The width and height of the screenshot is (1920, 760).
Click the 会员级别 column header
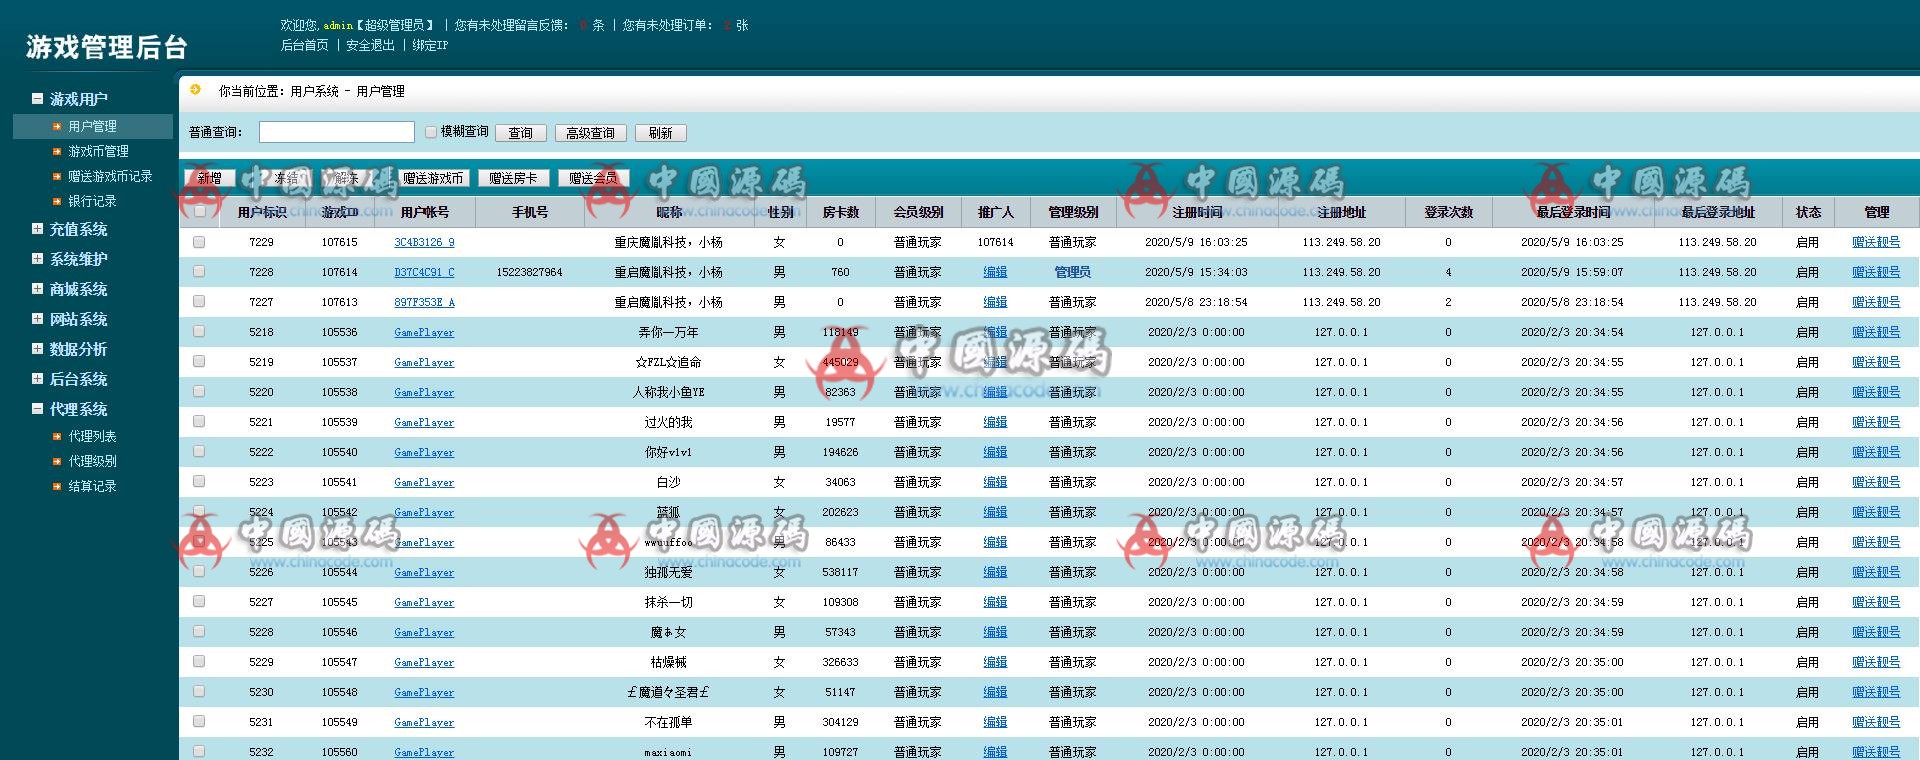(x=918, y=212)
